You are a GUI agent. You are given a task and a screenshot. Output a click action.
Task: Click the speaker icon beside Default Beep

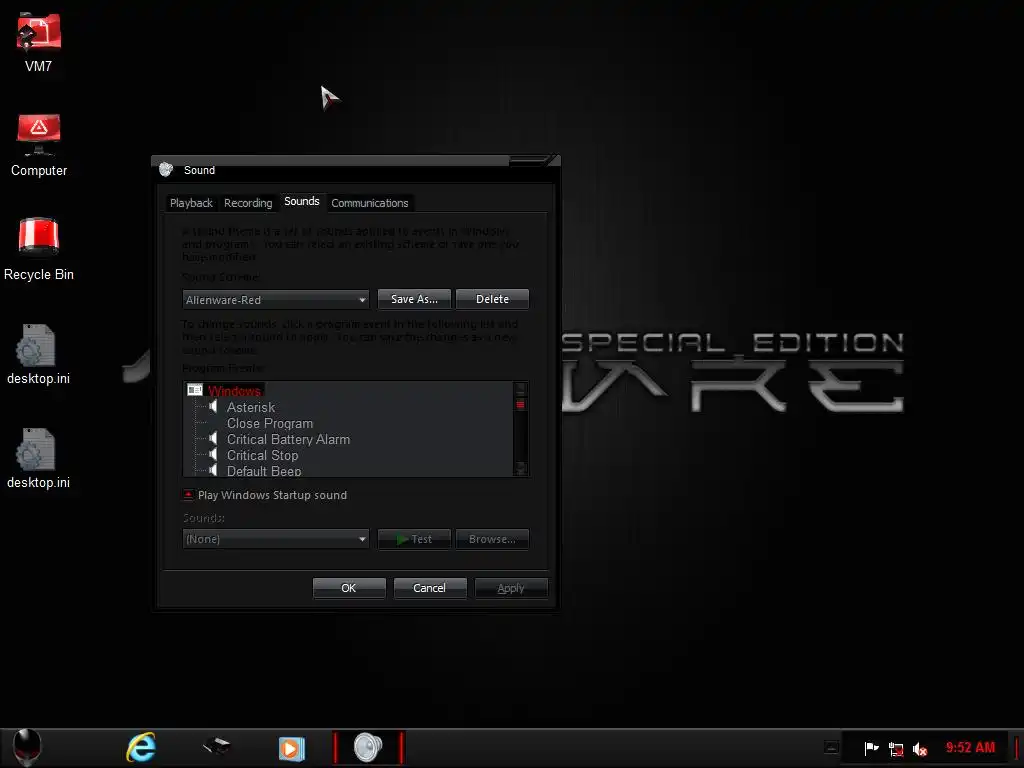[214, 470]
